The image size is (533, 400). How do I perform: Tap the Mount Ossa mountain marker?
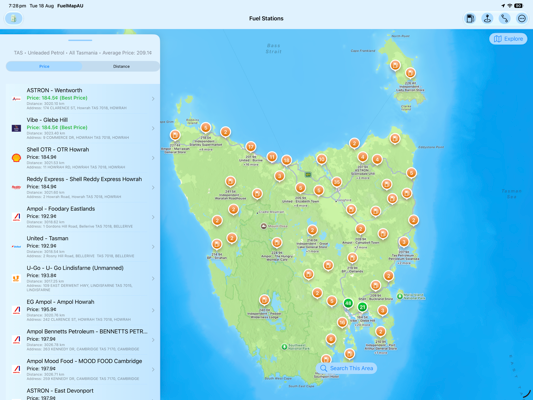[x=263, y=226]
